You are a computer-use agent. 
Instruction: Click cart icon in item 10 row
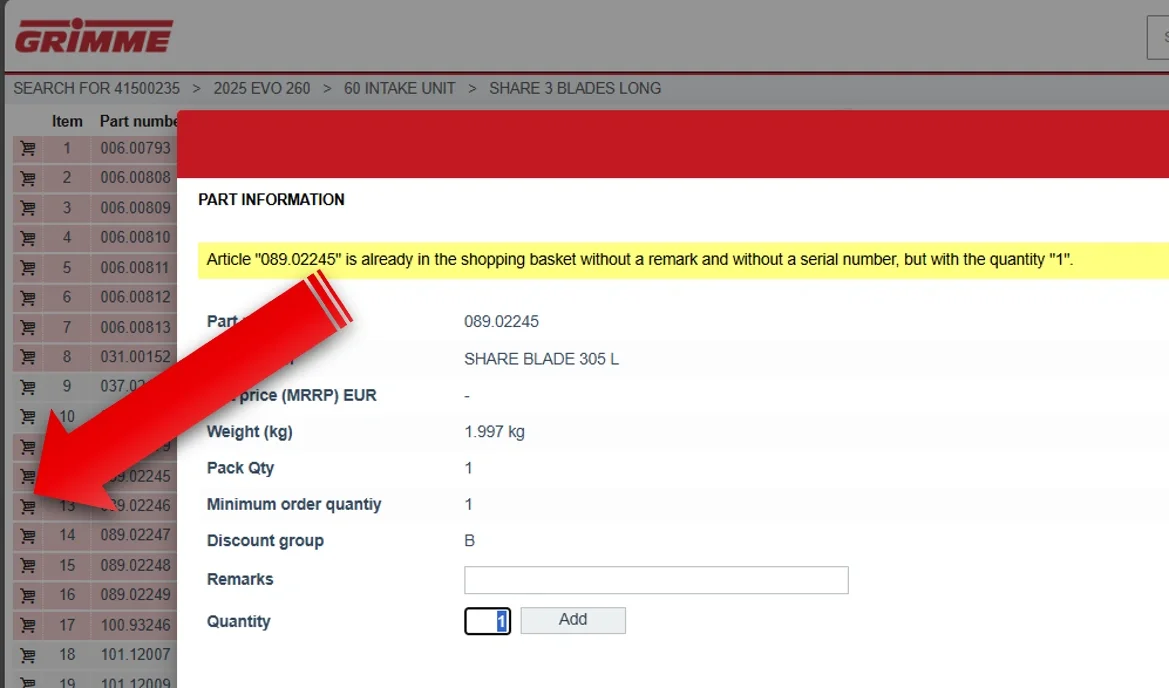coord(28,417)
